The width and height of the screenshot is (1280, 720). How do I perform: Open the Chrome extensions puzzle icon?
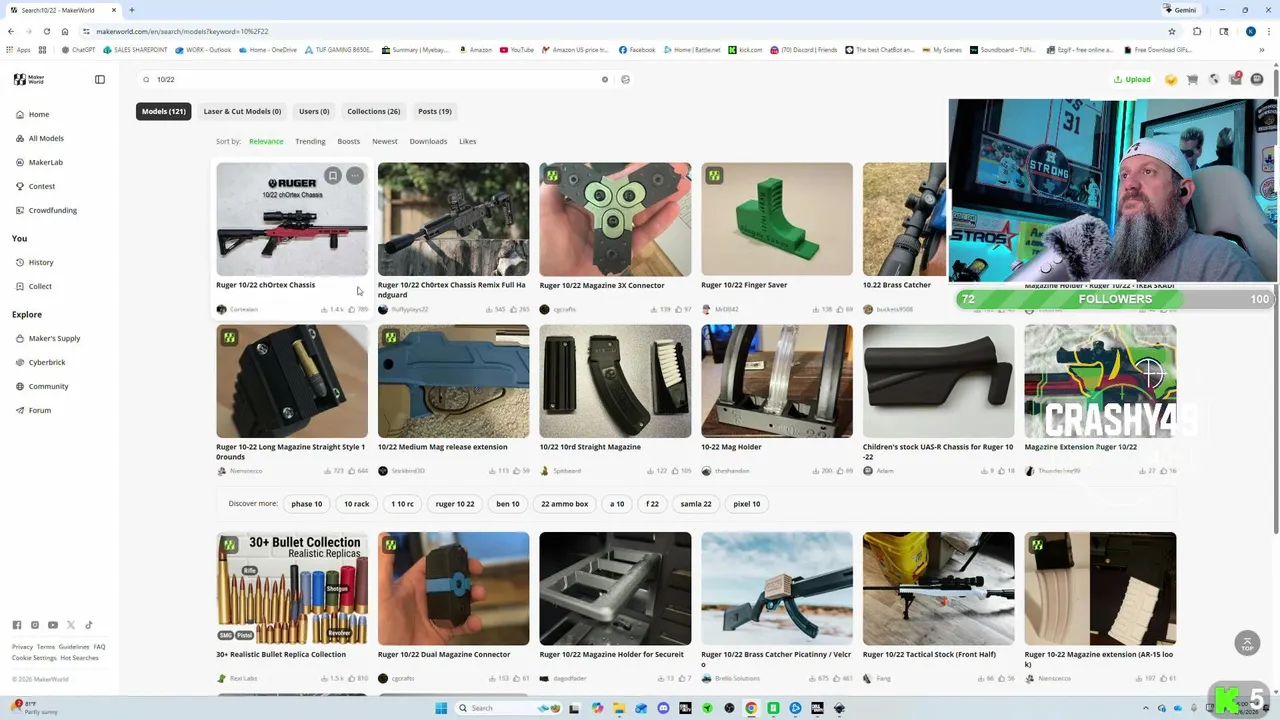[x=1197, y=31]
